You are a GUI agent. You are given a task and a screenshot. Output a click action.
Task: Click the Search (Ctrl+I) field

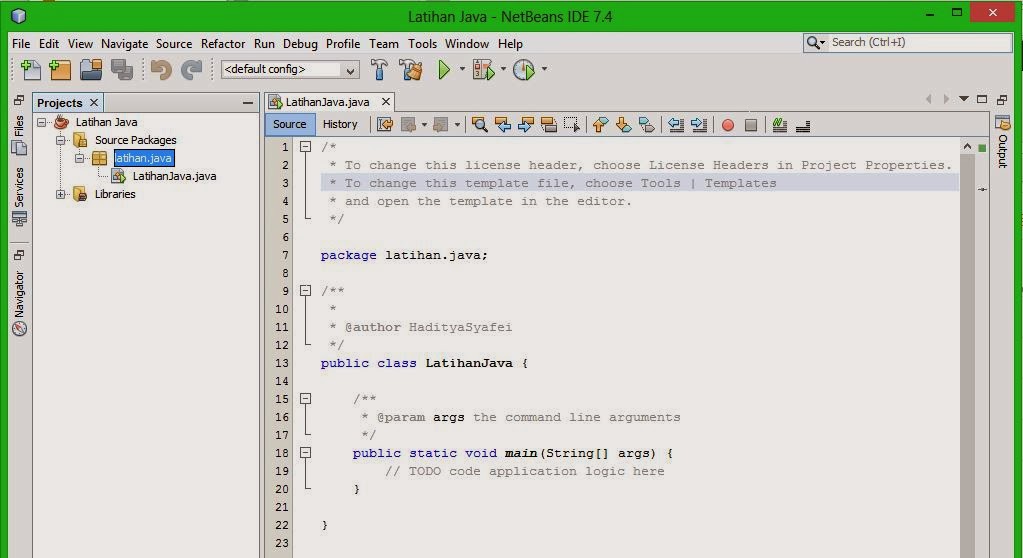coord(908,42)
